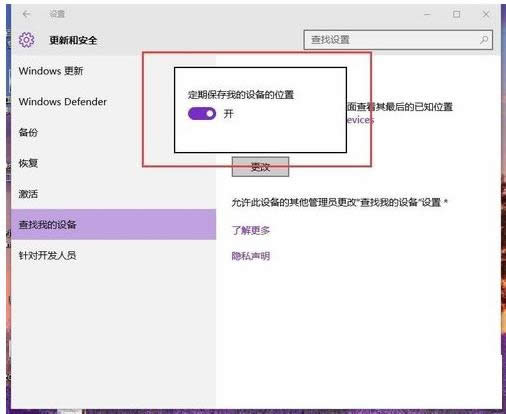The height and width of the screenshot is (414, 506).
Task: Open the 了解更多 link
Action: click(251, 230)
